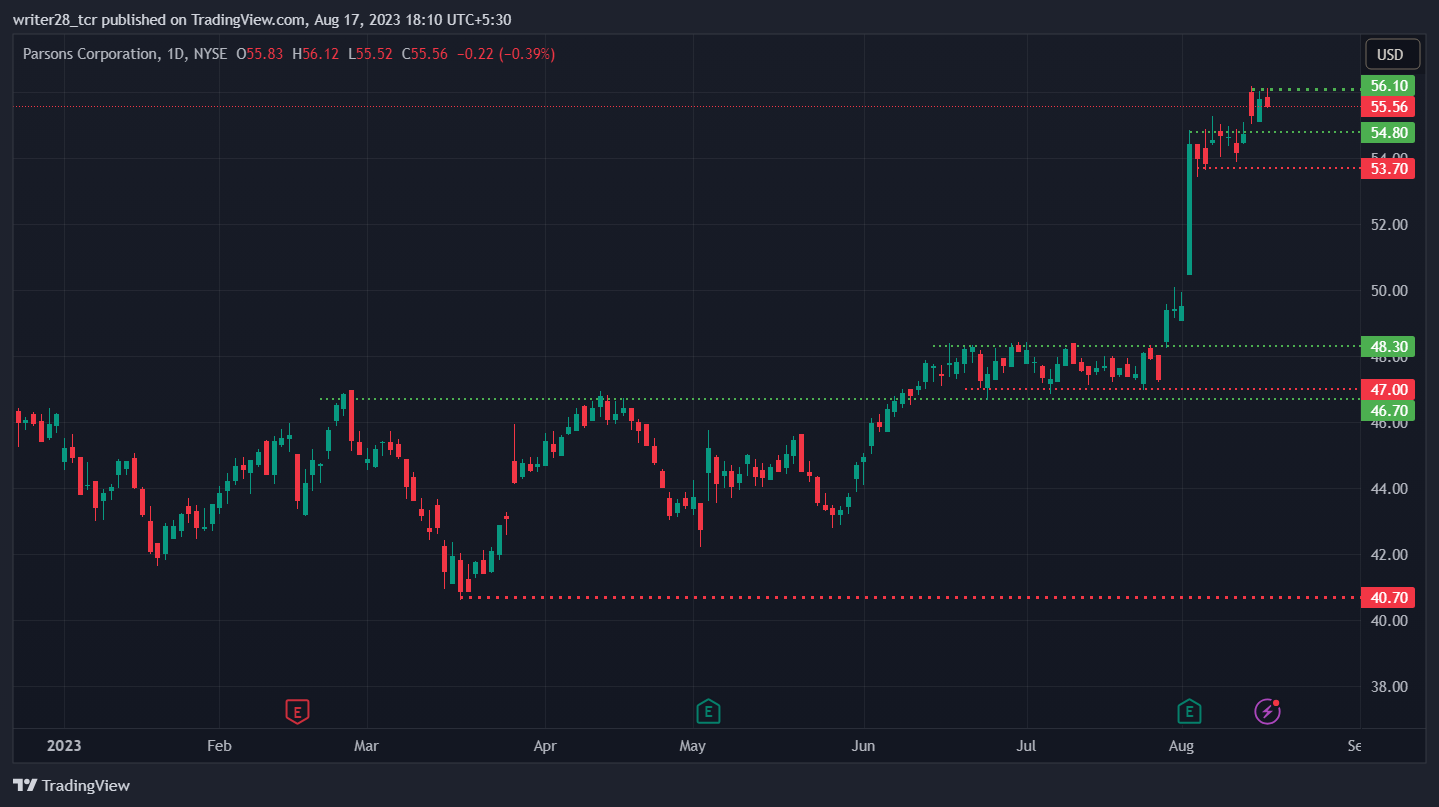Screen dimensions: 1439x807
Task: Click the 53.70 red price label
Action: [x=1389, y=169]
